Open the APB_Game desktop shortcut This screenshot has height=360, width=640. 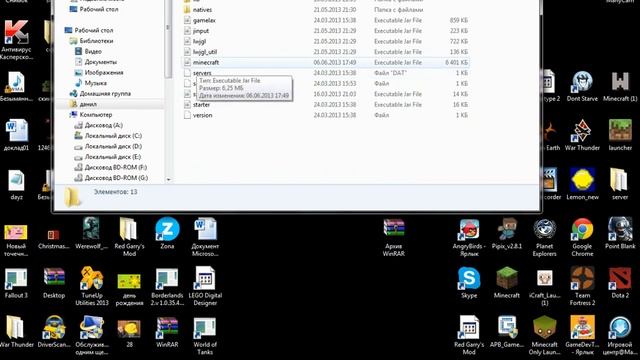pyautogui.click(x=507, y=332)
